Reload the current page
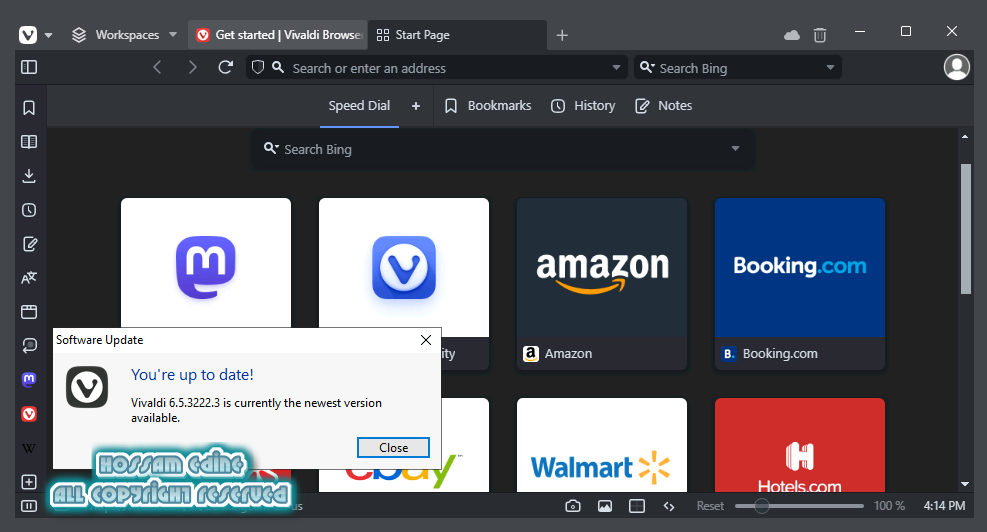 [225, 67]
